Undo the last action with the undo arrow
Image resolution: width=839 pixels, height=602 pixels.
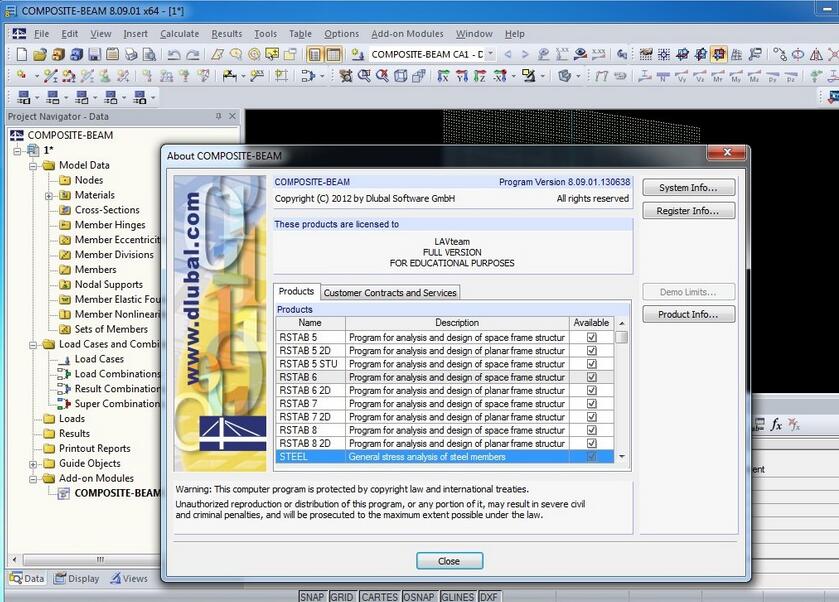tap(174, 54)
